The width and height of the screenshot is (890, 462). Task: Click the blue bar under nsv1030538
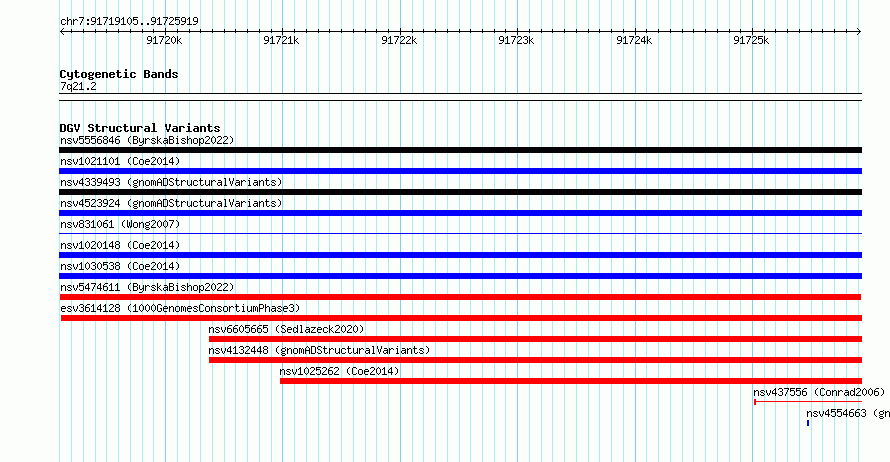[x=460, y=276]
